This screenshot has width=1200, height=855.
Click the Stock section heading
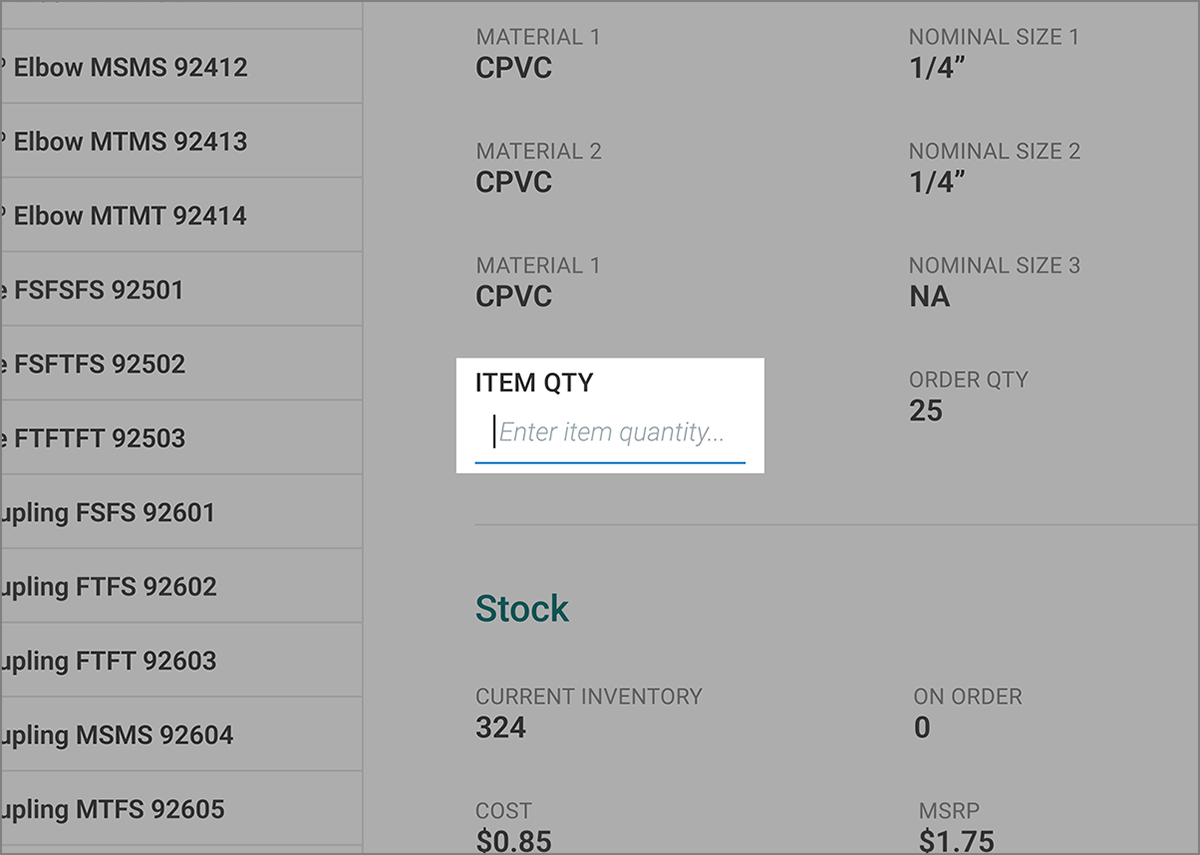pyautogui.click(x=522, y=608)
